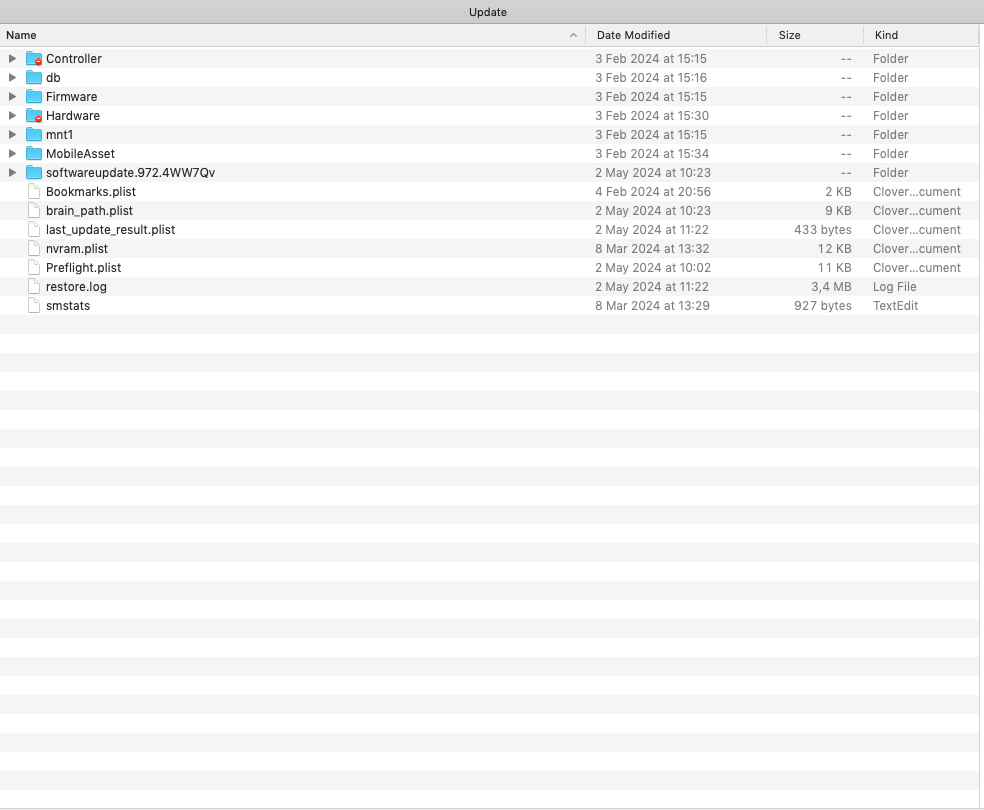Viewport: 984px width, 810px height.
Task: Click the Preflight.plist file icon
Action: pyautogui.click(x=34, y=268)
